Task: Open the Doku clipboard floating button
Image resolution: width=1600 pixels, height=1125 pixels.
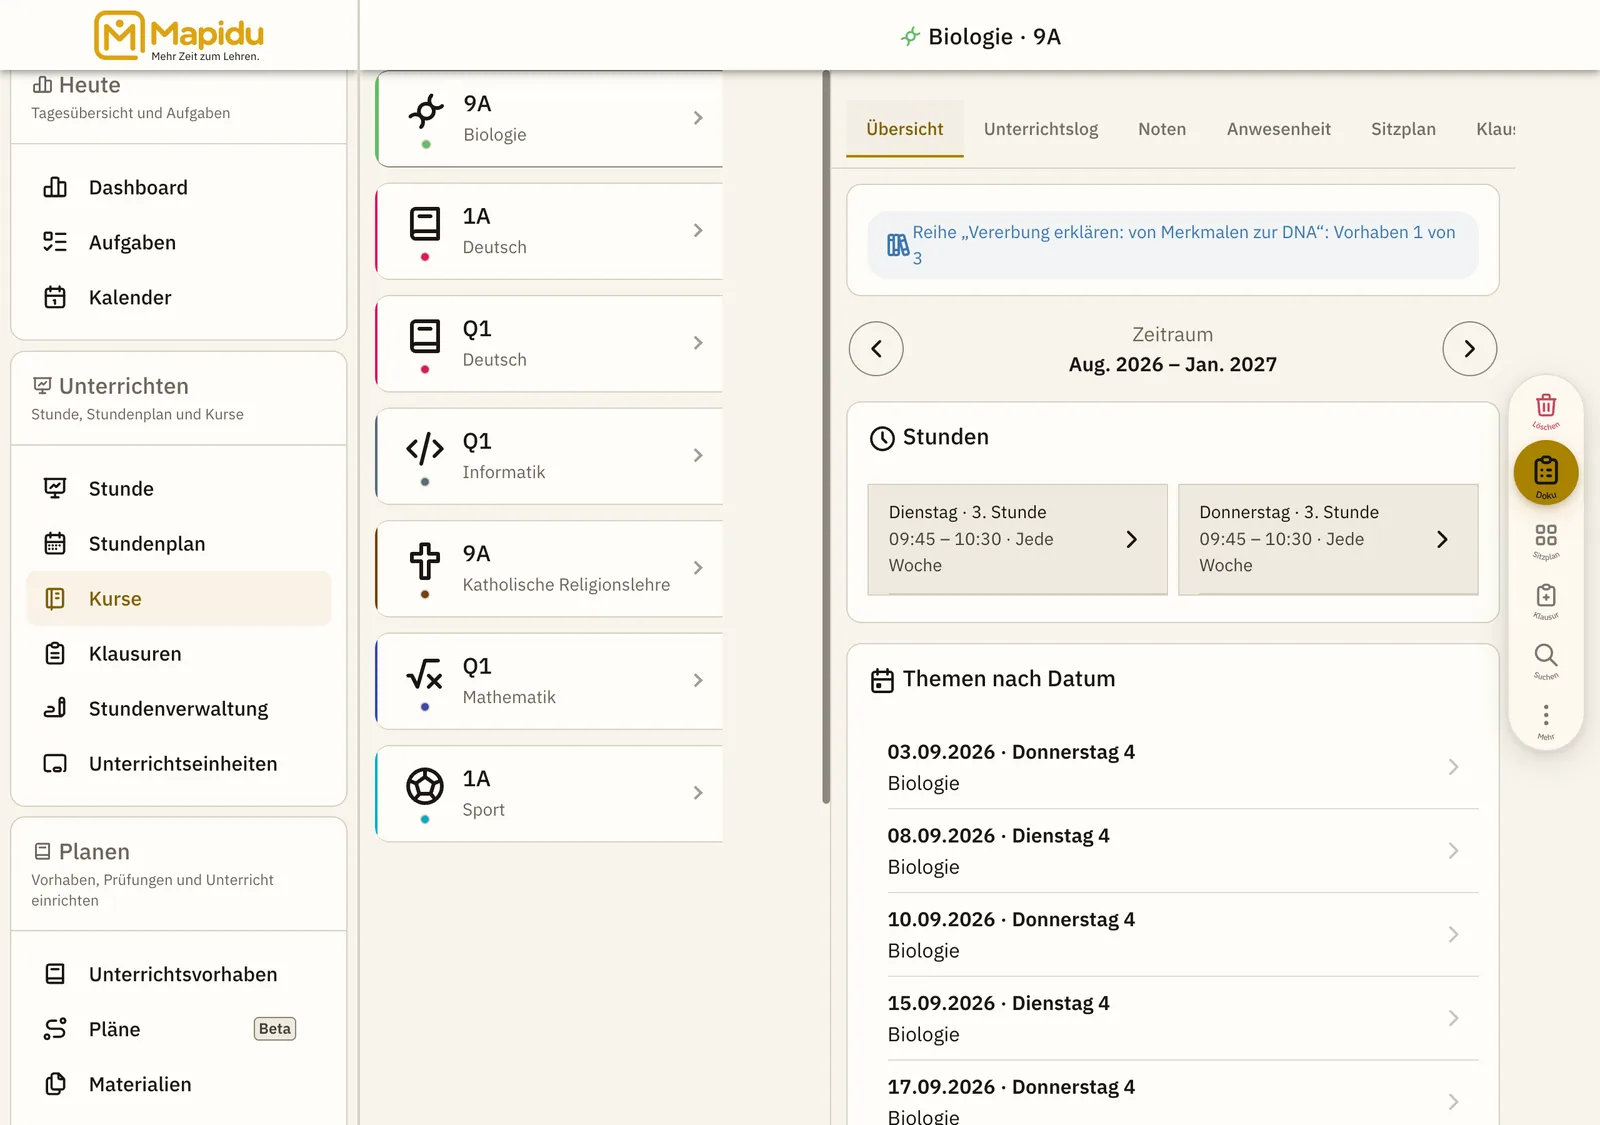Action: pyautogui.click(x=1546, y=472)
